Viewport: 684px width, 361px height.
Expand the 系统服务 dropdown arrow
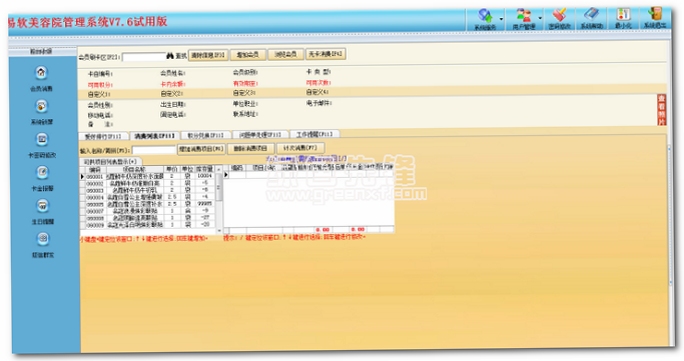501,19
